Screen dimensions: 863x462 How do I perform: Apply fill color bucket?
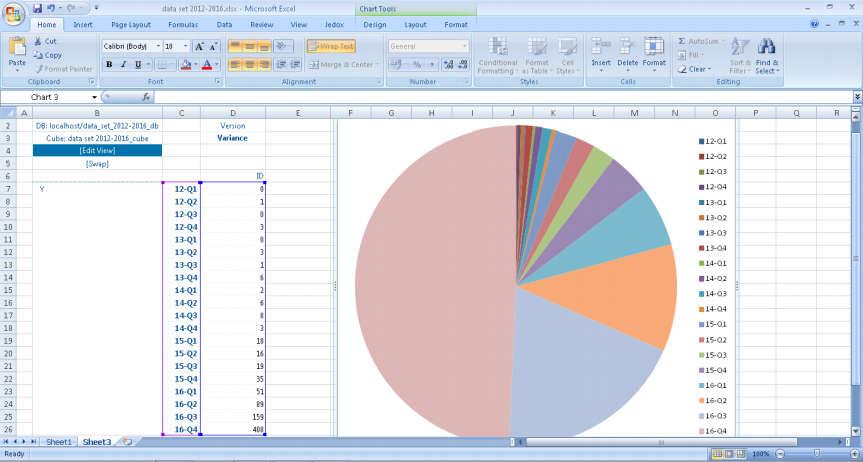pyautogui.click(x=185, y=64)
